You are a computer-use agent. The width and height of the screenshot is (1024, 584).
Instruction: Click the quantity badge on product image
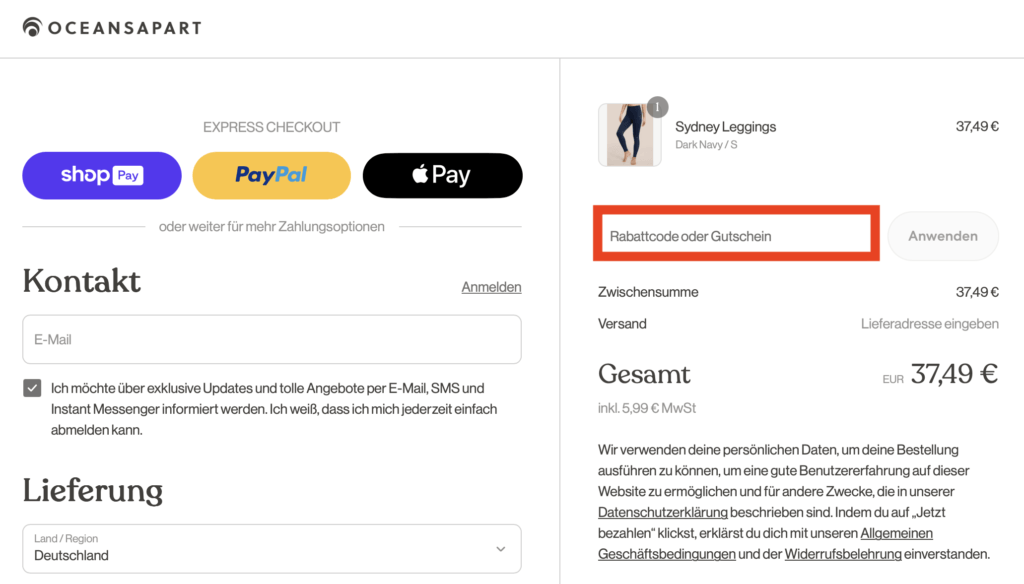click(657, 106)
